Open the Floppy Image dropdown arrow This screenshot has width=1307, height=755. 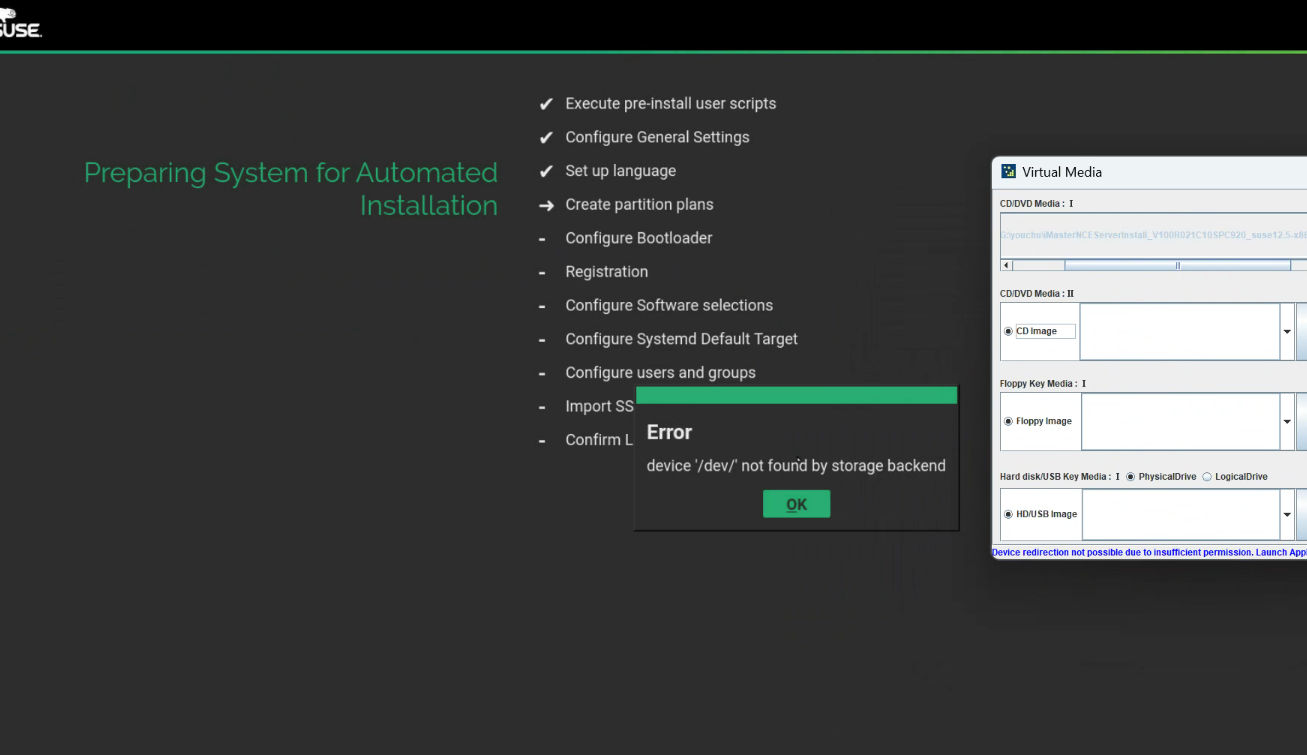click(x=1287, y=422)
